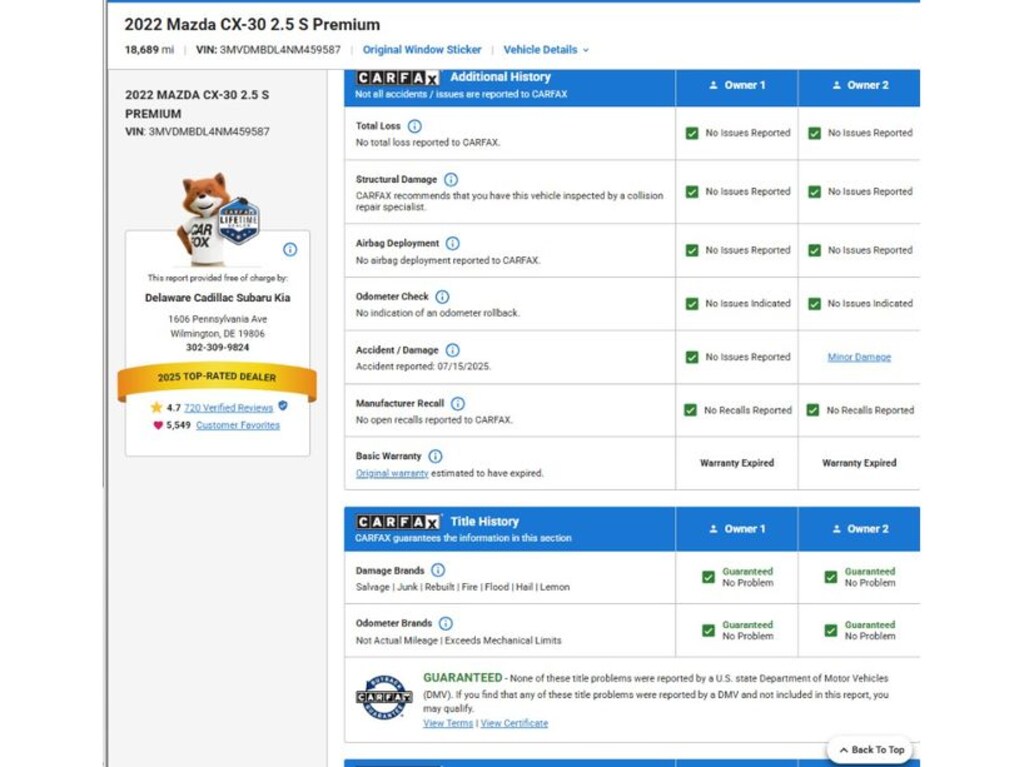Click the View Certificate link
The width and height of the screenshot is (1024, 767).
coord(514,723)
